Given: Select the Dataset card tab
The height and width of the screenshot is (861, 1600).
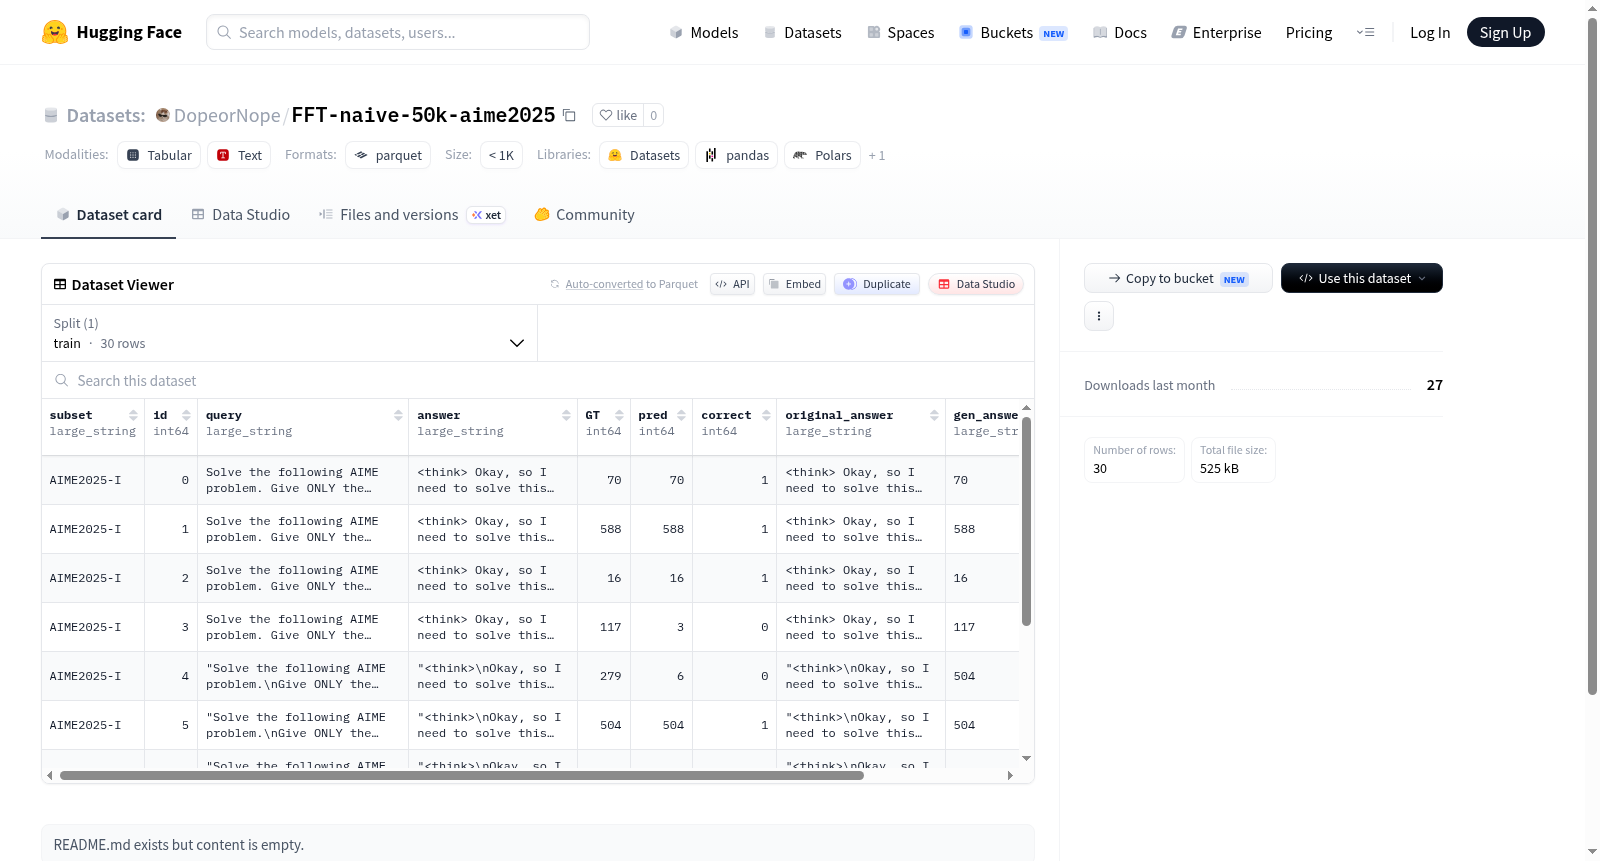Looking at the screenshot, I should click(x=108, y=214).
